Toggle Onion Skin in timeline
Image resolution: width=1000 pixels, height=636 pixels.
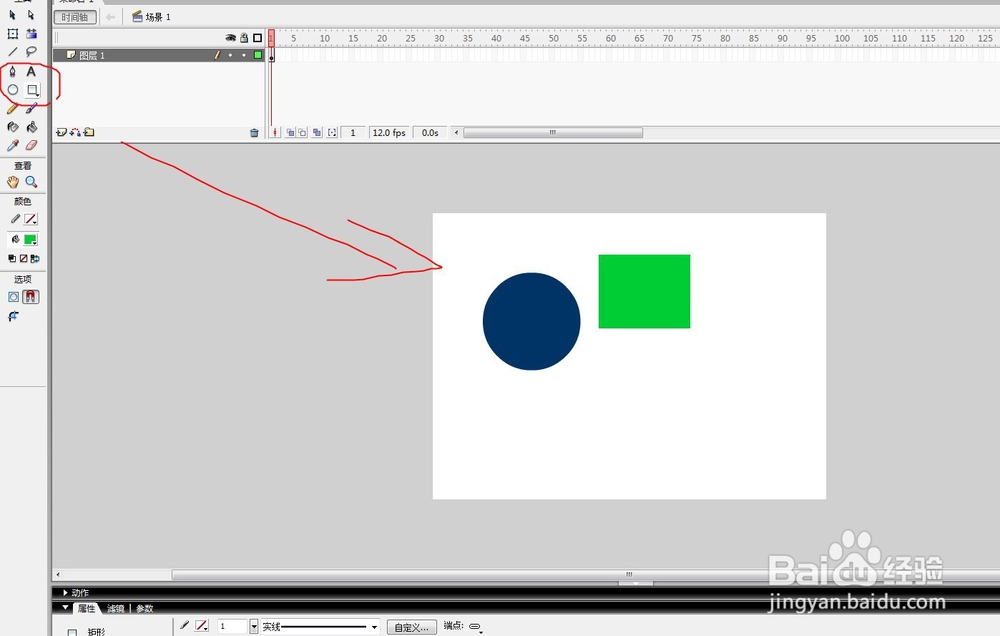coord(290,133)
